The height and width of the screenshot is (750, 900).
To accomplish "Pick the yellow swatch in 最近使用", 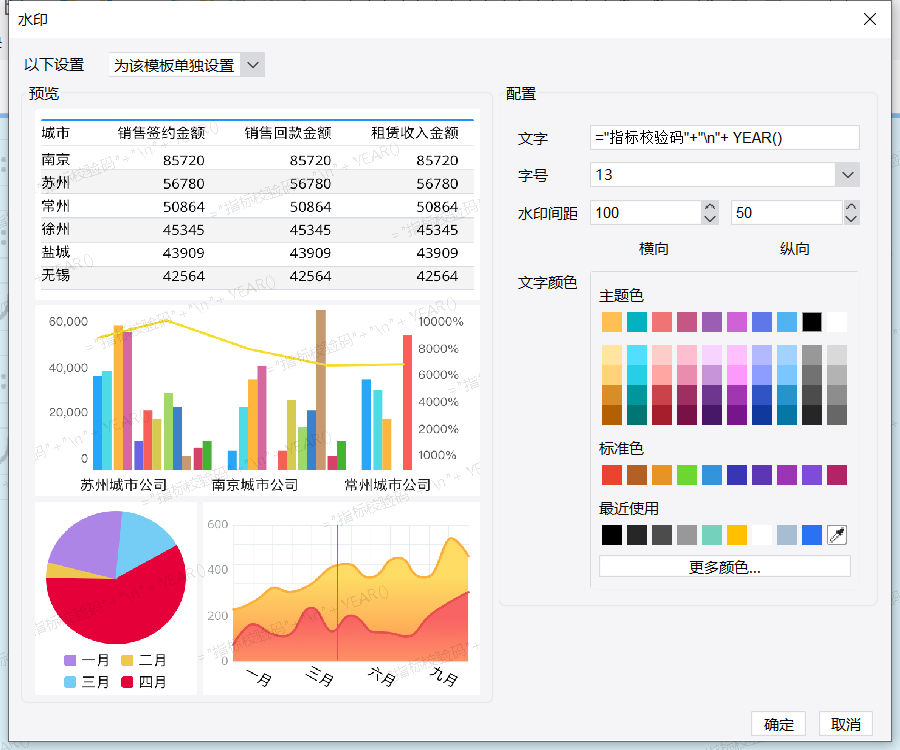I will (x=737, y=535).
